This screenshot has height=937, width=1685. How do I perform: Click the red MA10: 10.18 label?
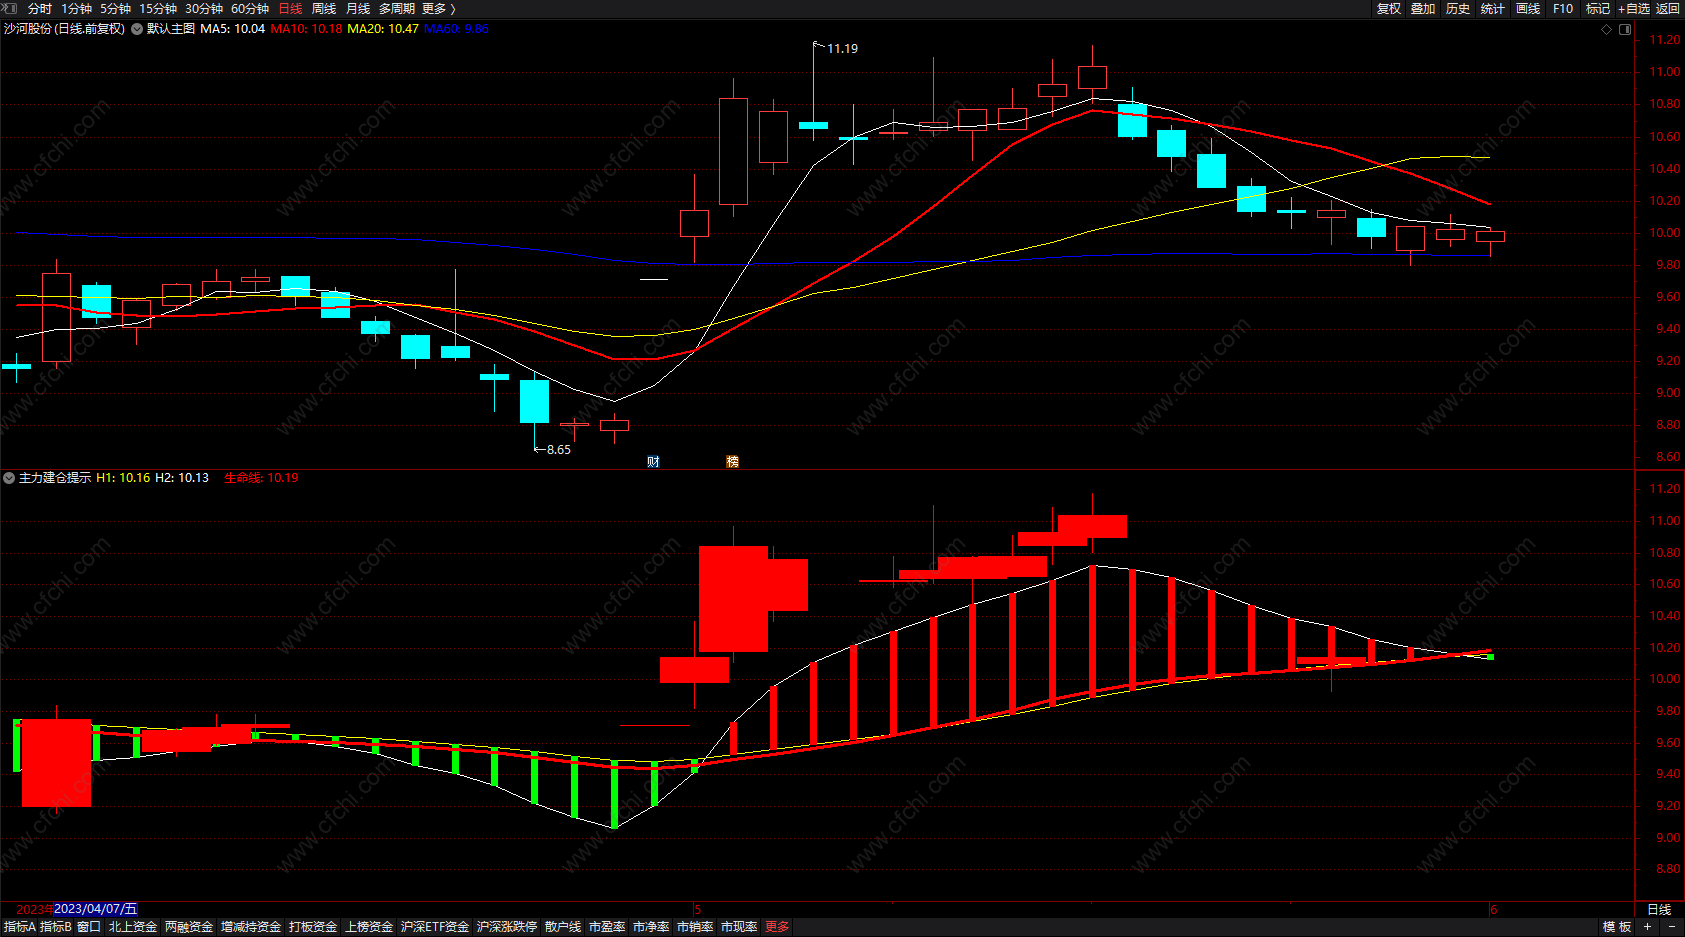click(x=306, y=29)
